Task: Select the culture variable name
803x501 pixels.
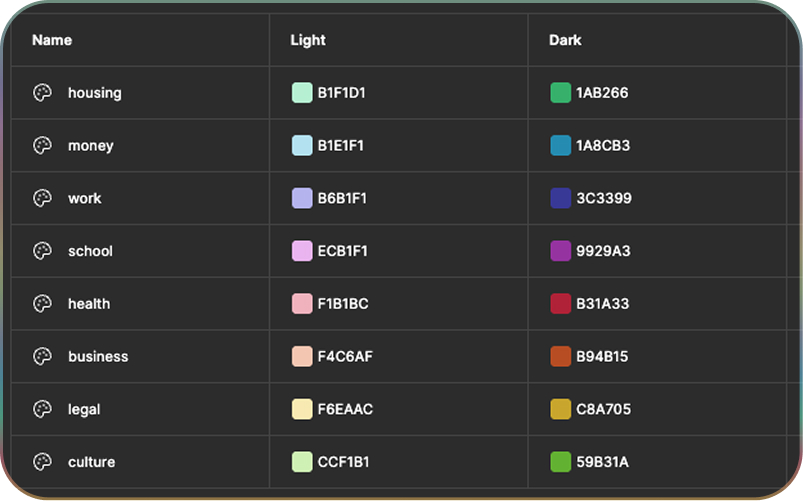Action: pos(92,462)
